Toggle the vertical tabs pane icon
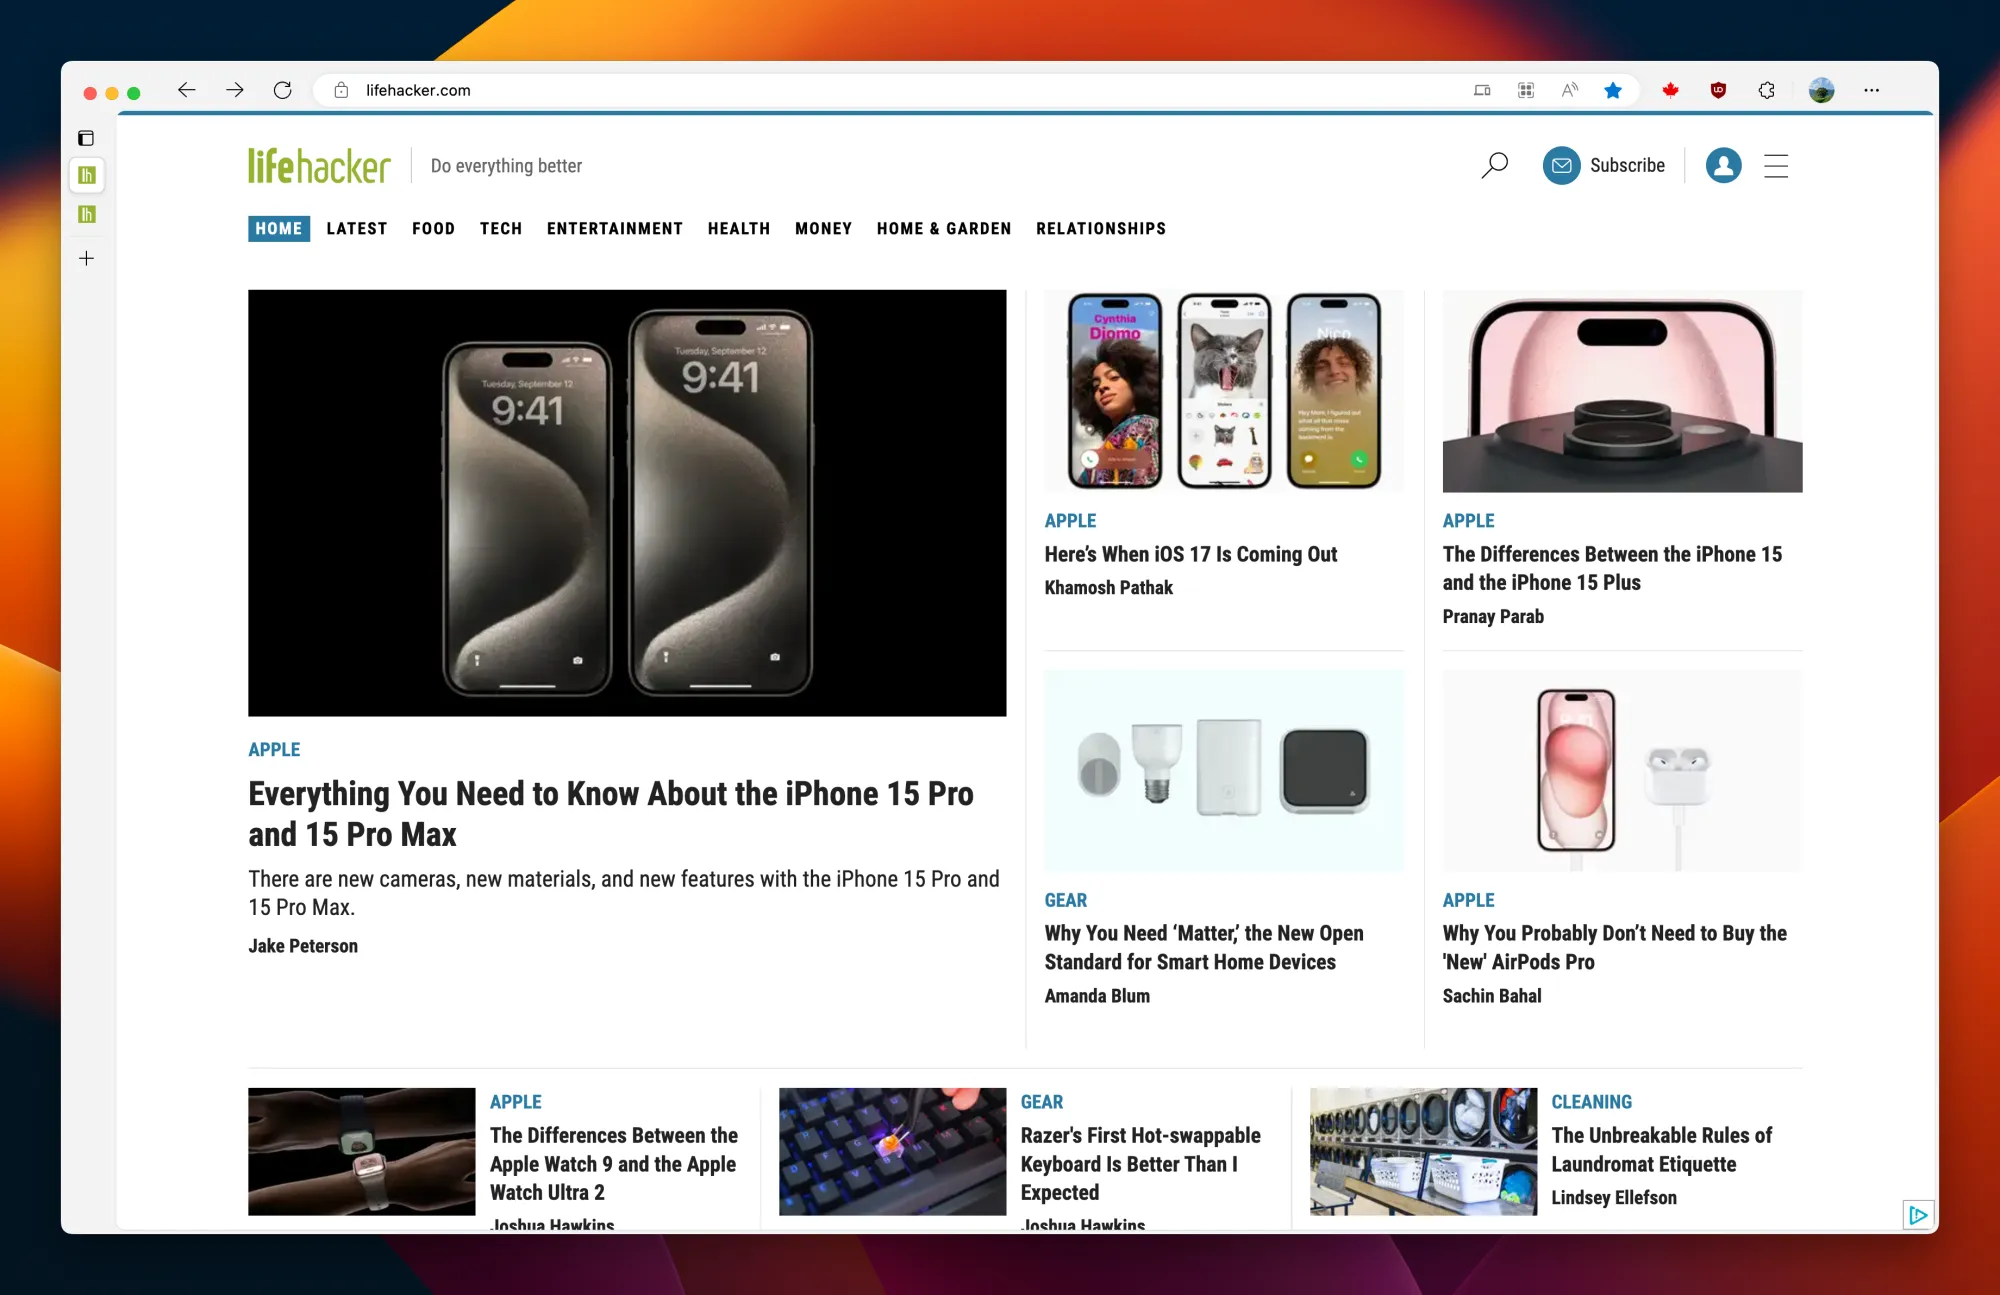The width and height of the screenshot is (2000, 1295). point(86,138)
